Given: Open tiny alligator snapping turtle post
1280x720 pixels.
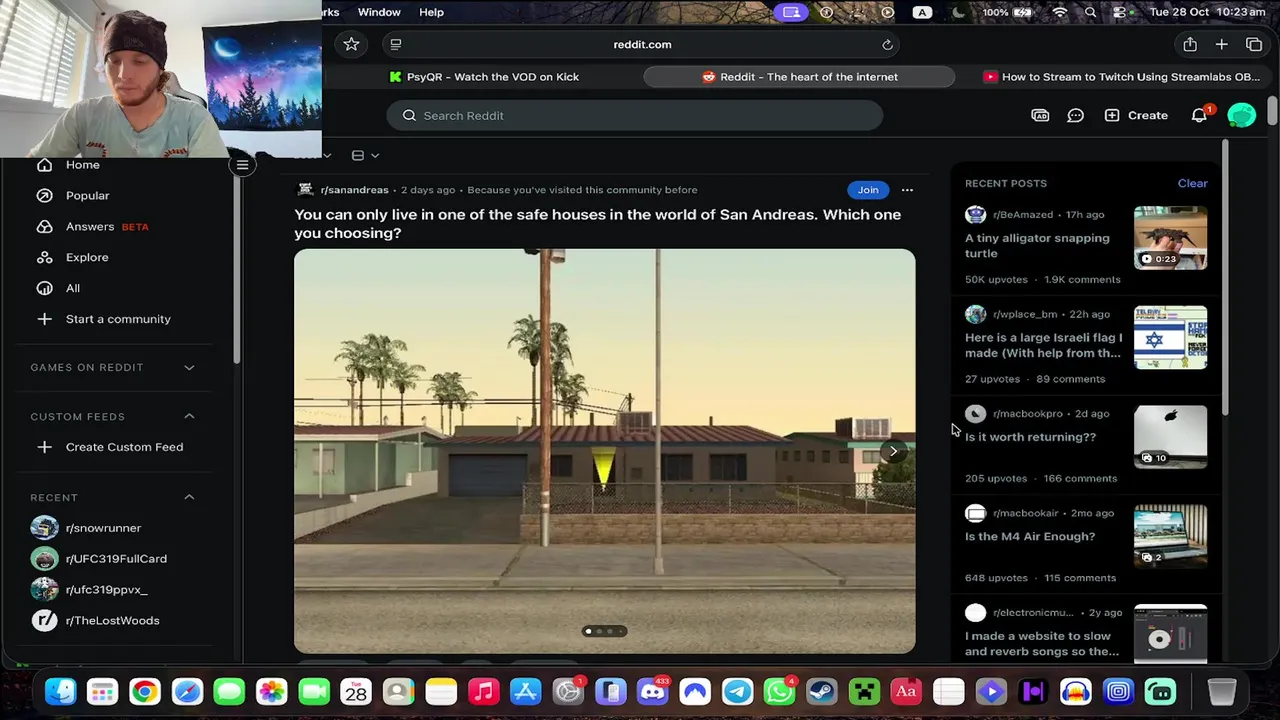Looking at the screenshot, I should (1037, 246).
